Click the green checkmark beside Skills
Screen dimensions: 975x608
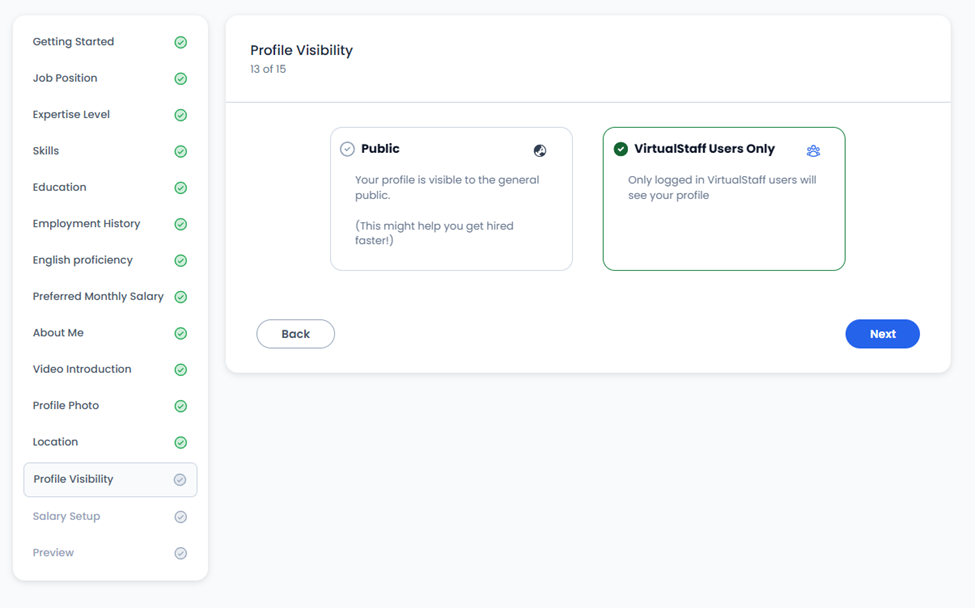pos(180,151)
